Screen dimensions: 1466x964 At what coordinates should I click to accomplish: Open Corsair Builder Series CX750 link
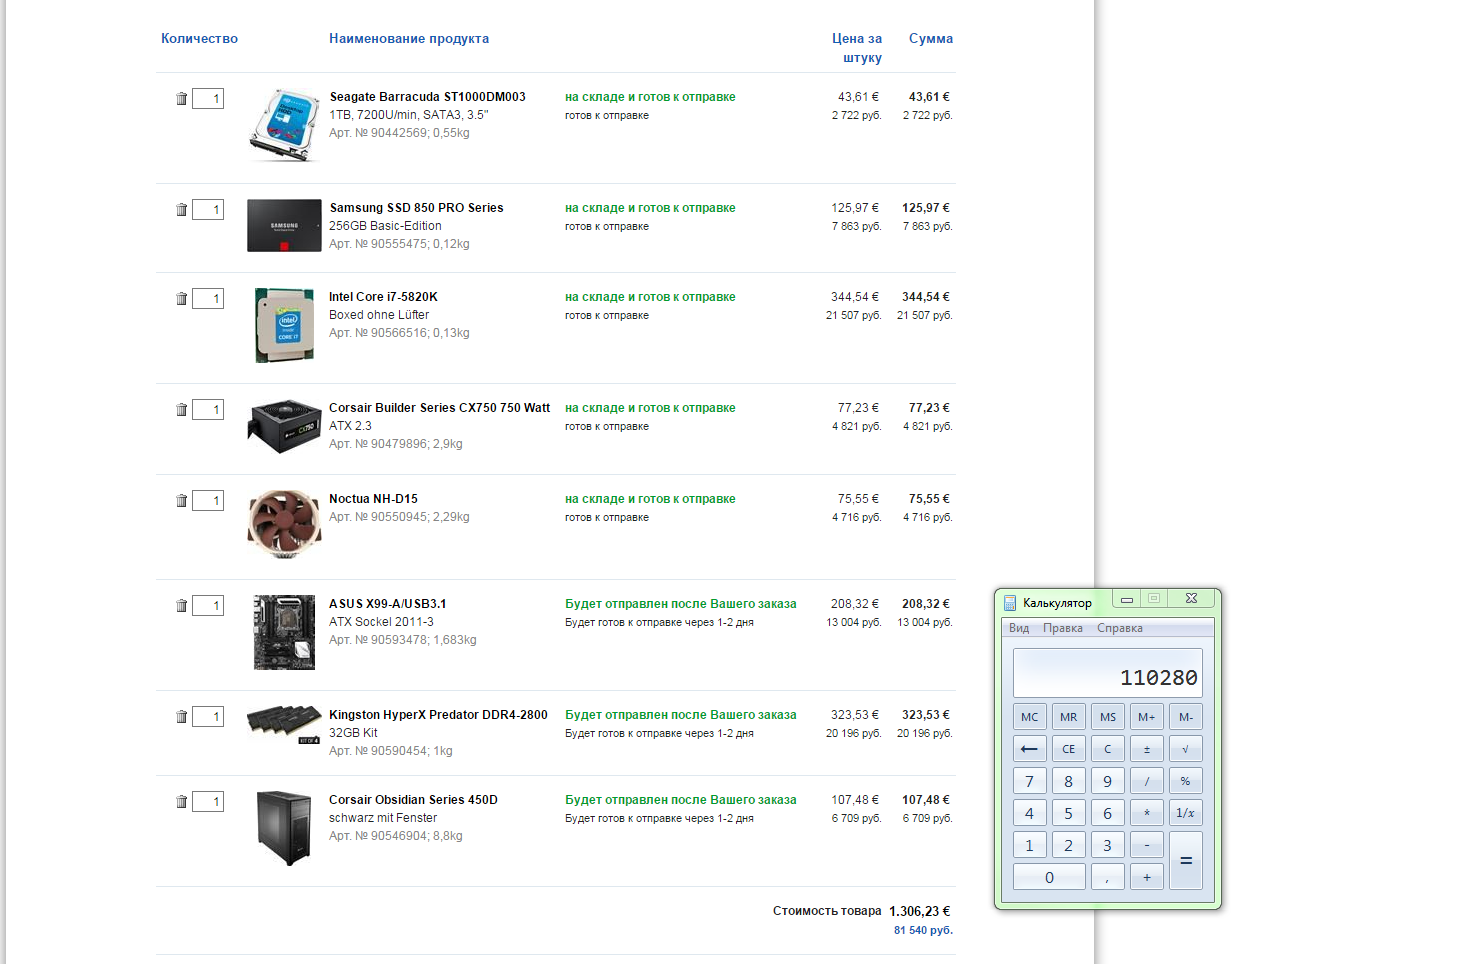point(439,408)
